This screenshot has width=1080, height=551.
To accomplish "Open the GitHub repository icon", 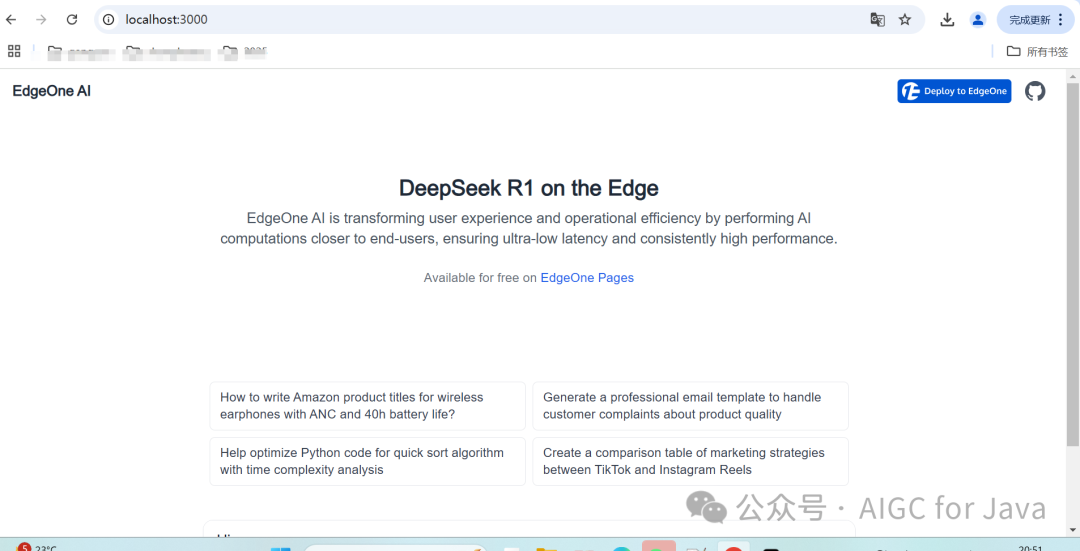I will point(1035,91).
